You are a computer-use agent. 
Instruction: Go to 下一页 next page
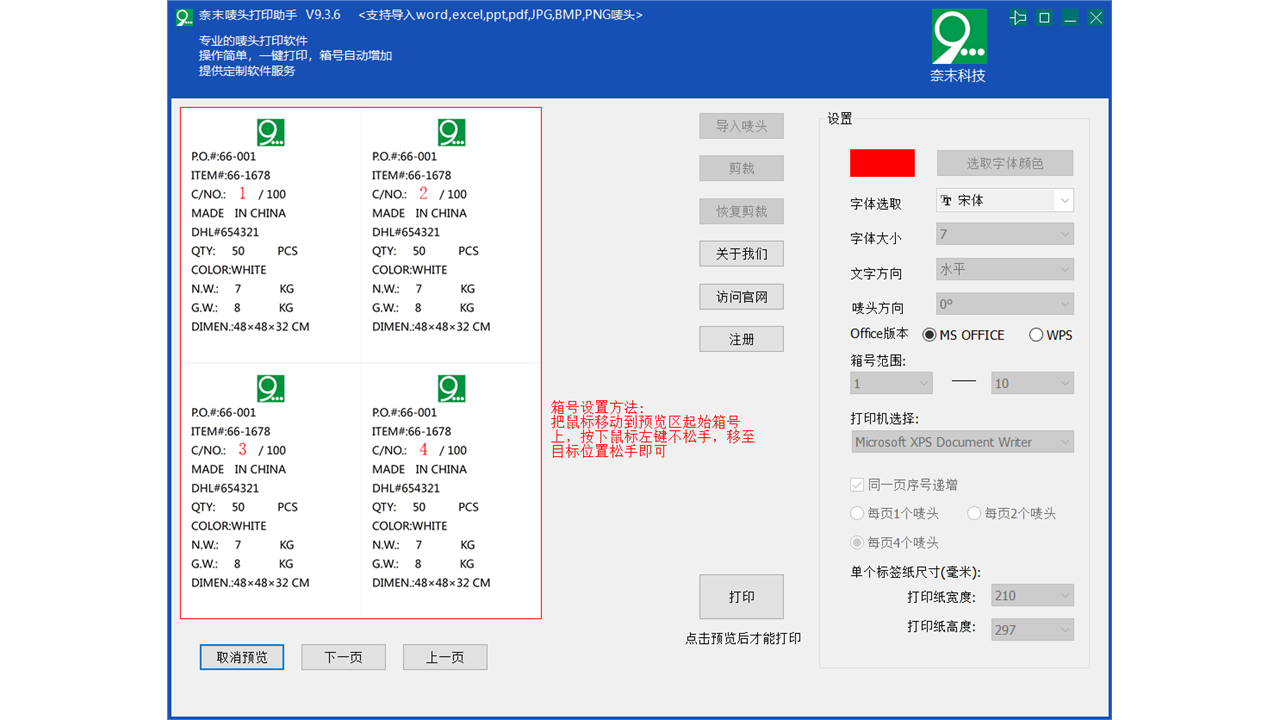(343, 657)
